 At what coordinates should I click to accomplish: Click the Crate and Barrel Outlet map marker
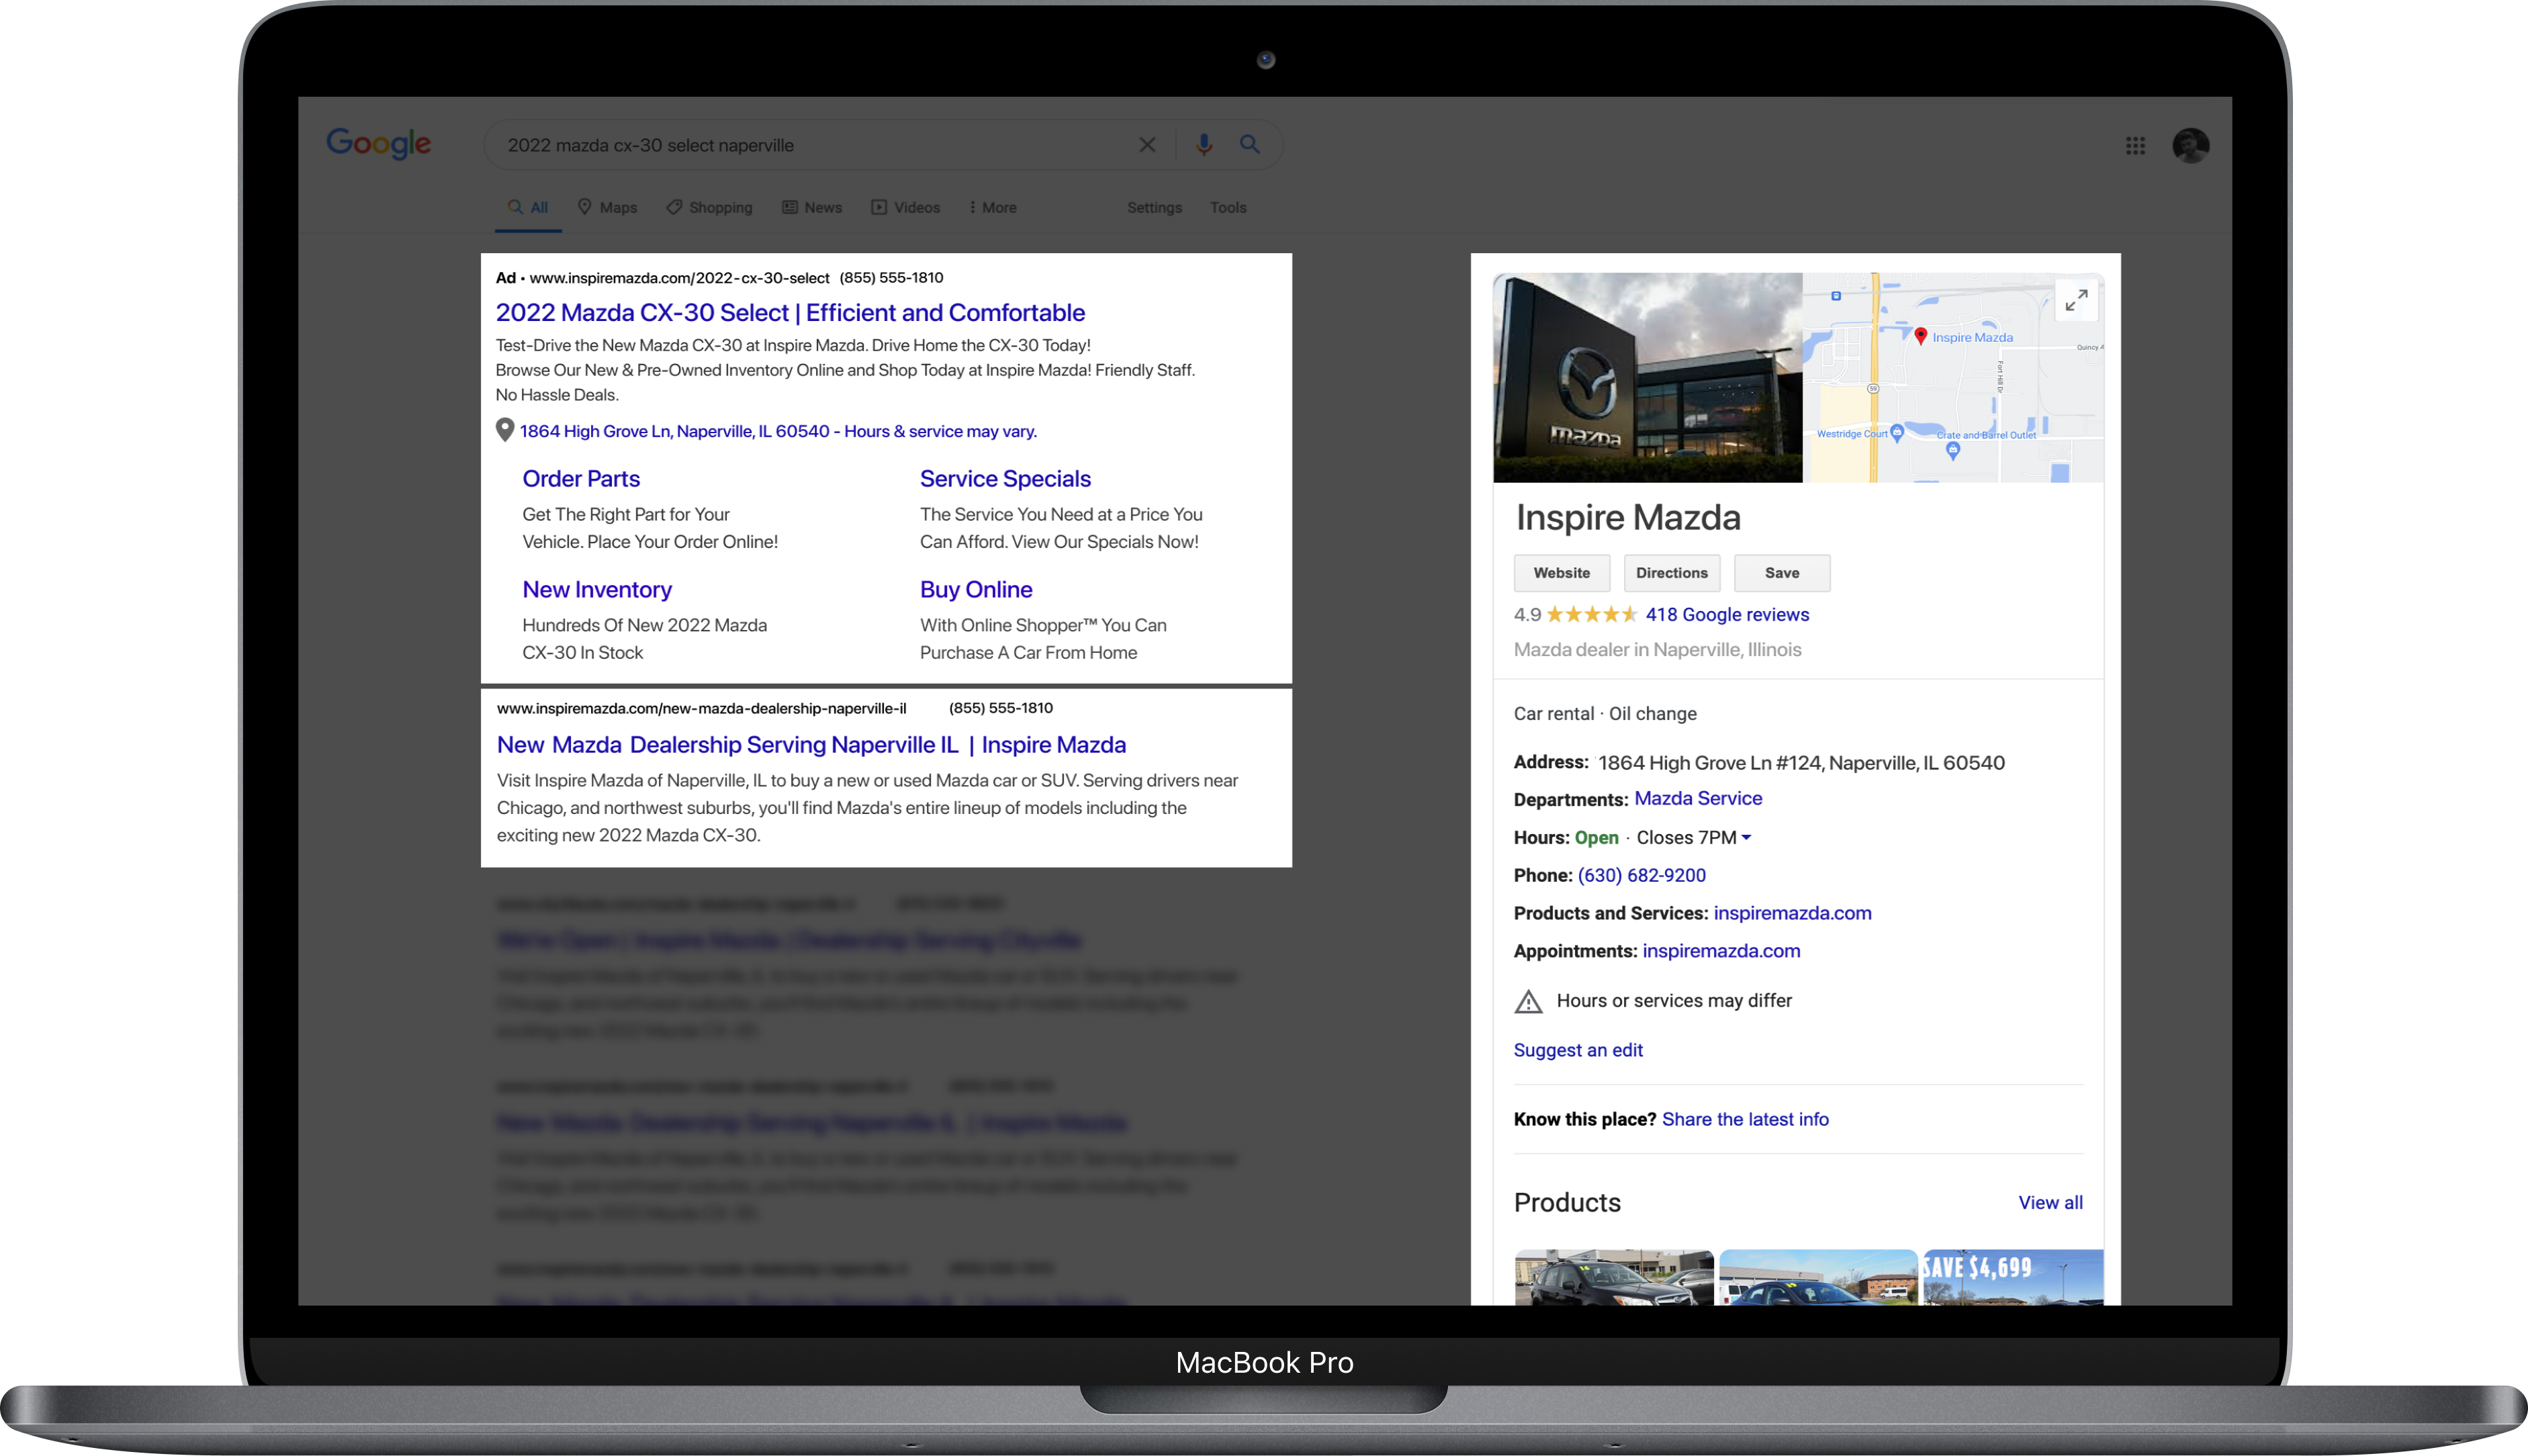(1952, 450)
